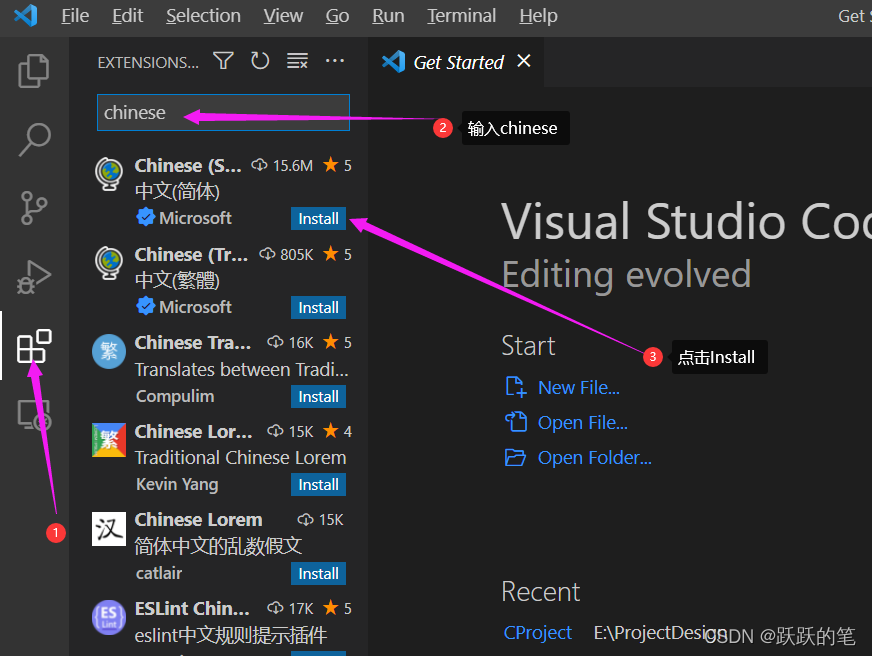Click the Chinese Translation extension icon
The width and height of the screenshot is (872, 656).
(109, 351)
